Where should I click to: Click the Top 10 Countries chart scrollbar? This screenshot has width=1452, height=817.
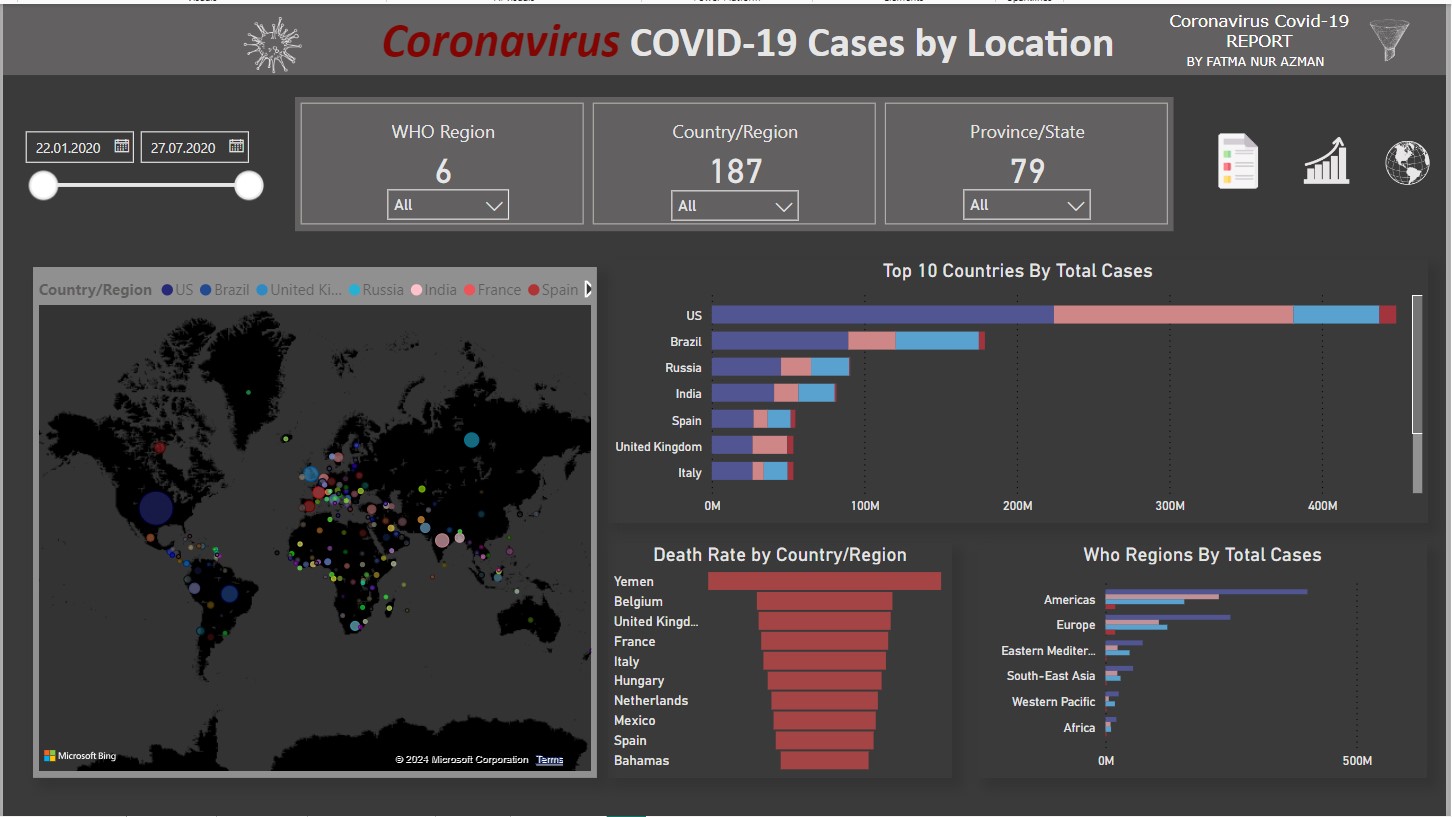(1417, 365)
